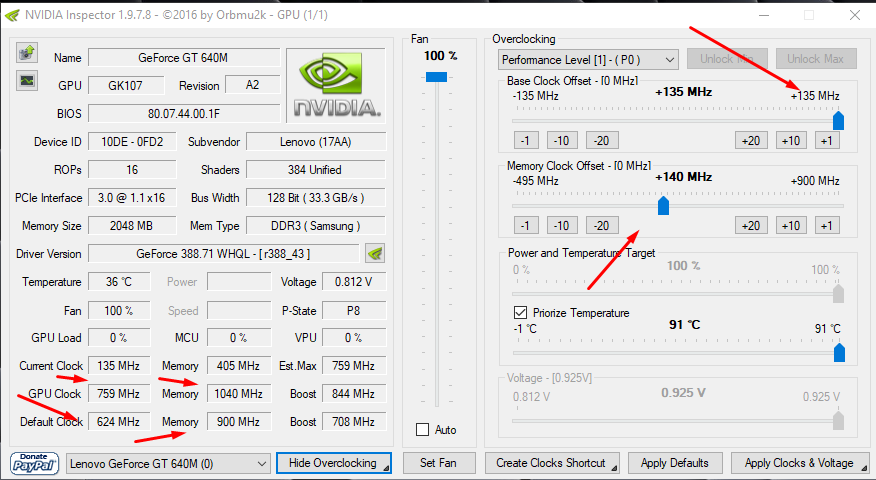
Task: Click Apply Clocks & Voltage button
Action: 799,463
